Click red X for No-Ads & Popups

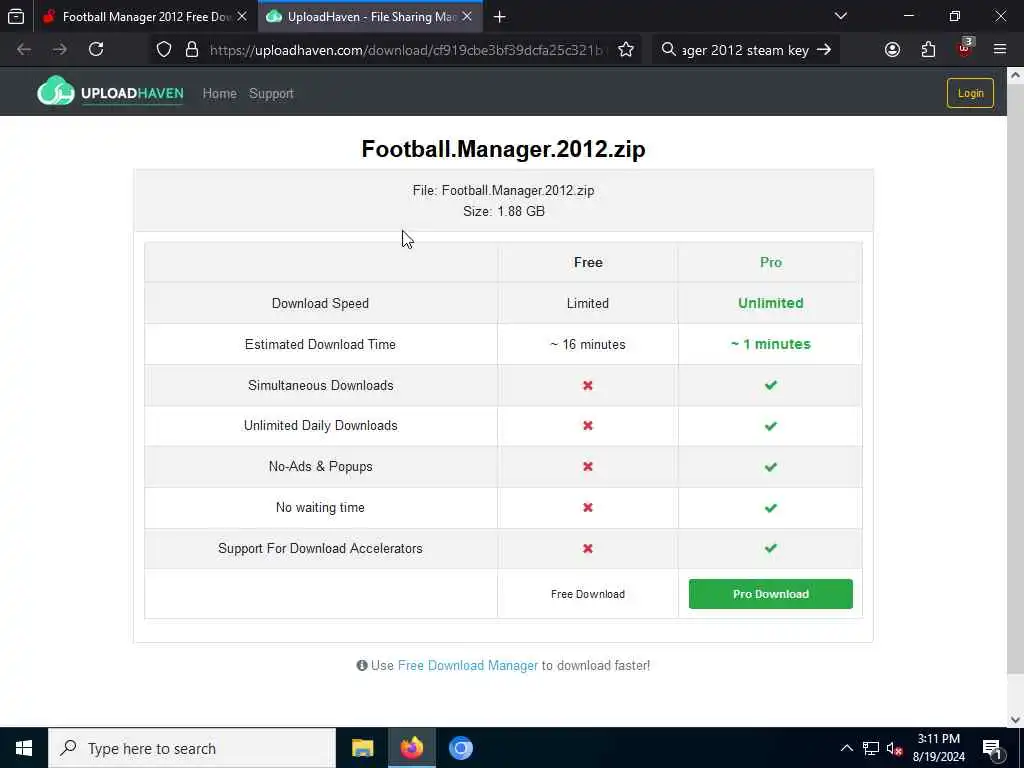click(588, 466)
